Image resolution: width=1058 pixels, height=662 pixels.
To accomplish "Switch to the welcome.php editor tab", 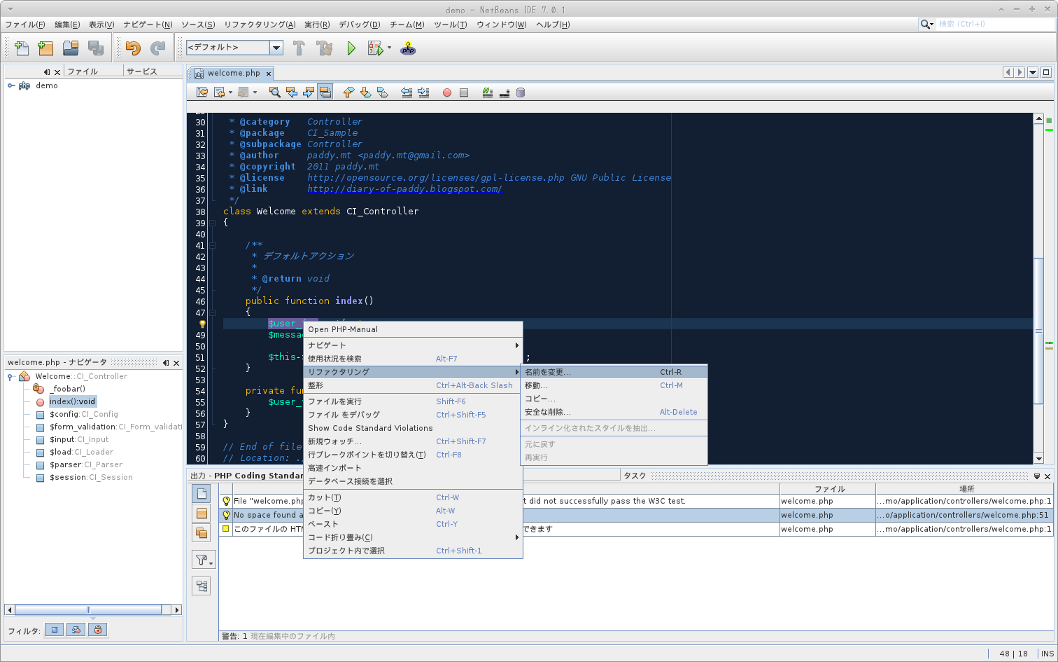I will click(x=233, y=73).
